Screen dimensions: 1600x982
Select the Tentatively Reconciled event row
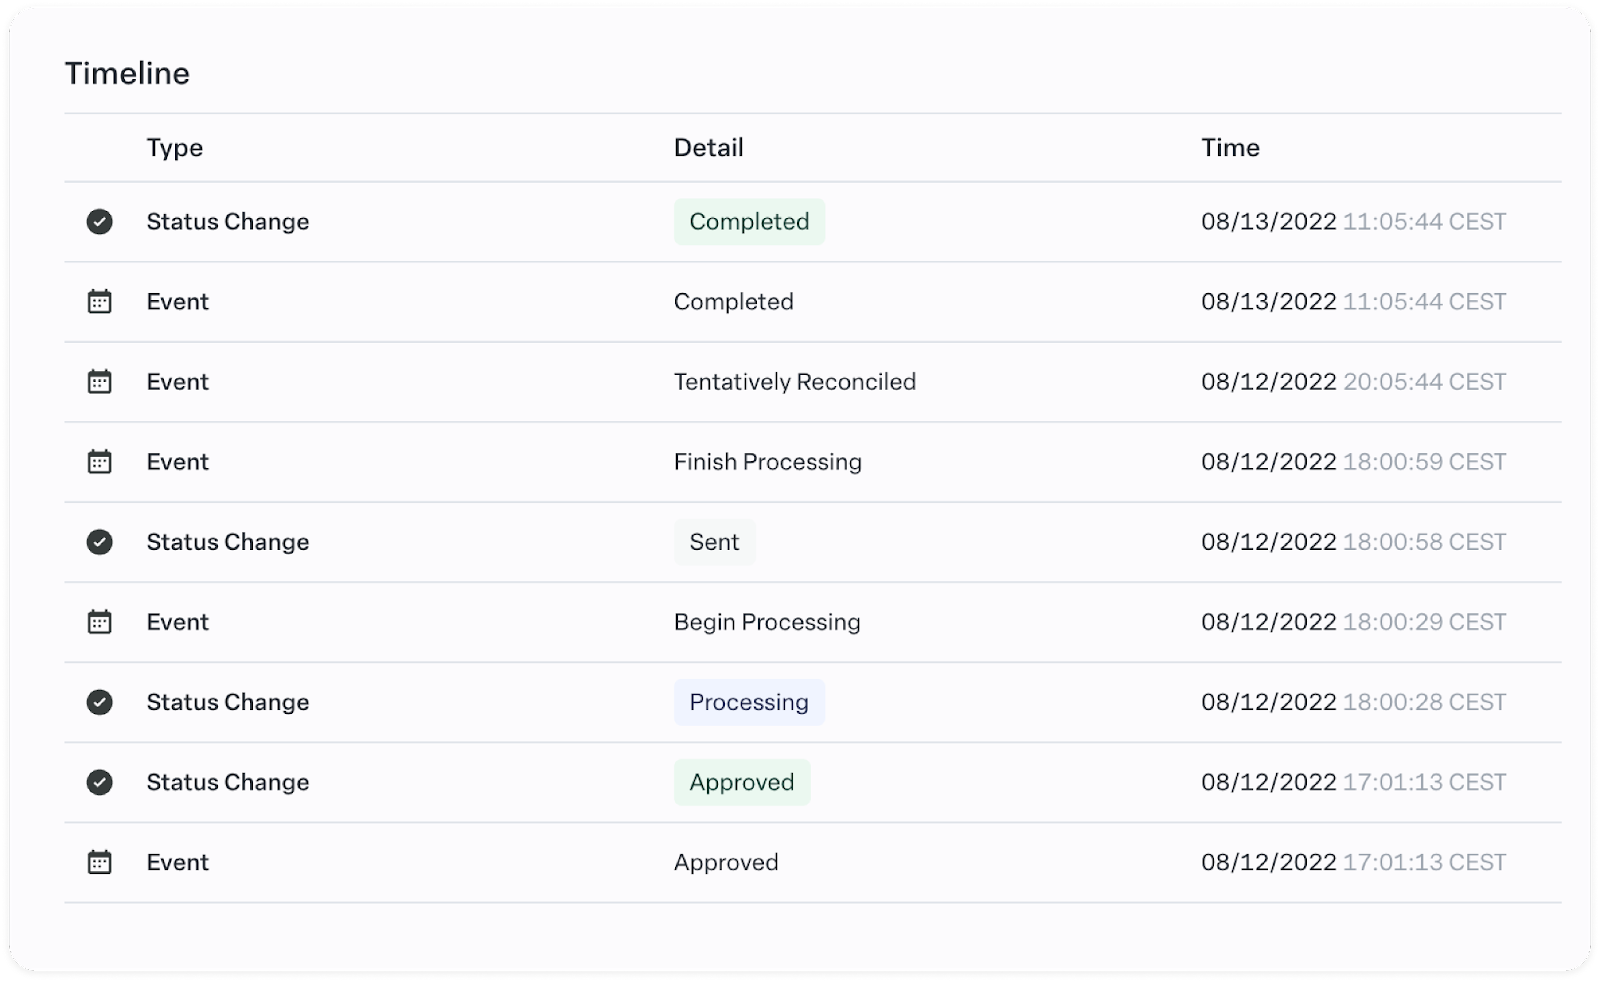[794, 381]
